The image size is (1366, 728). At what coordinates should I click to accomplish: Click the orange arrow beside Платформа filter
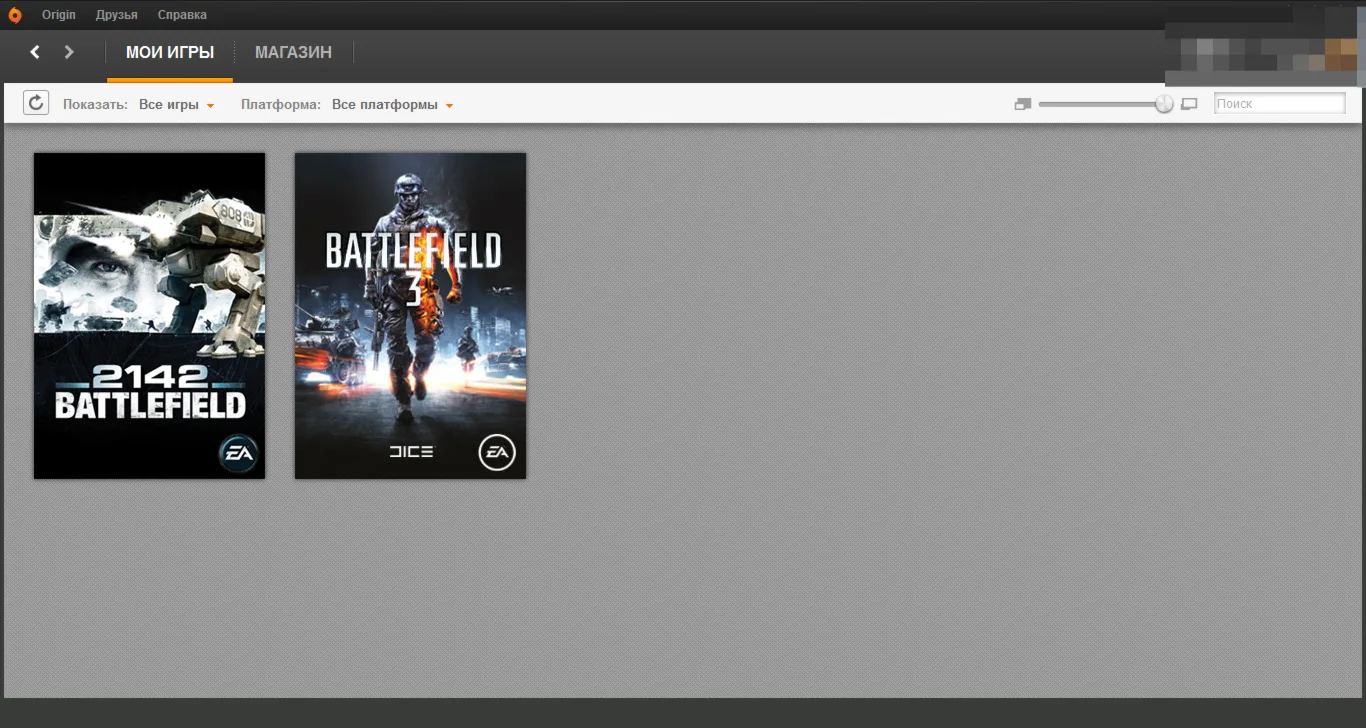click(449, 104)
